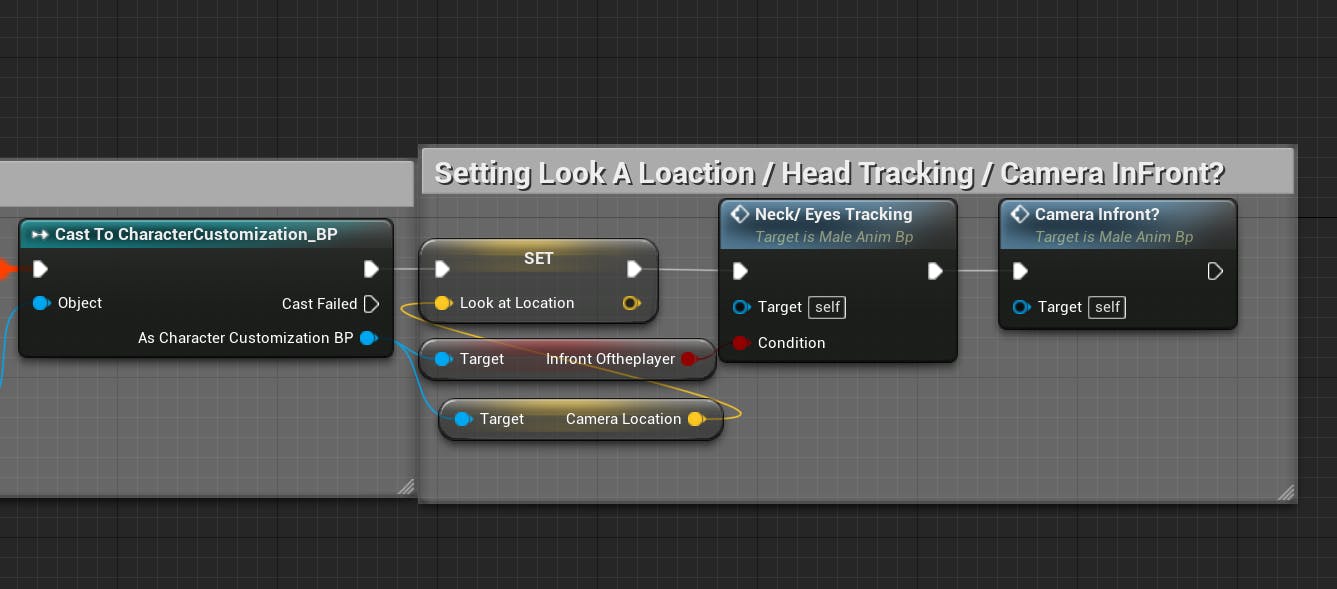Image resolution: width=1337 pixels, height=589 pixels.
Task: Click the Cast Failed execution pin
Action: point(371,303)
